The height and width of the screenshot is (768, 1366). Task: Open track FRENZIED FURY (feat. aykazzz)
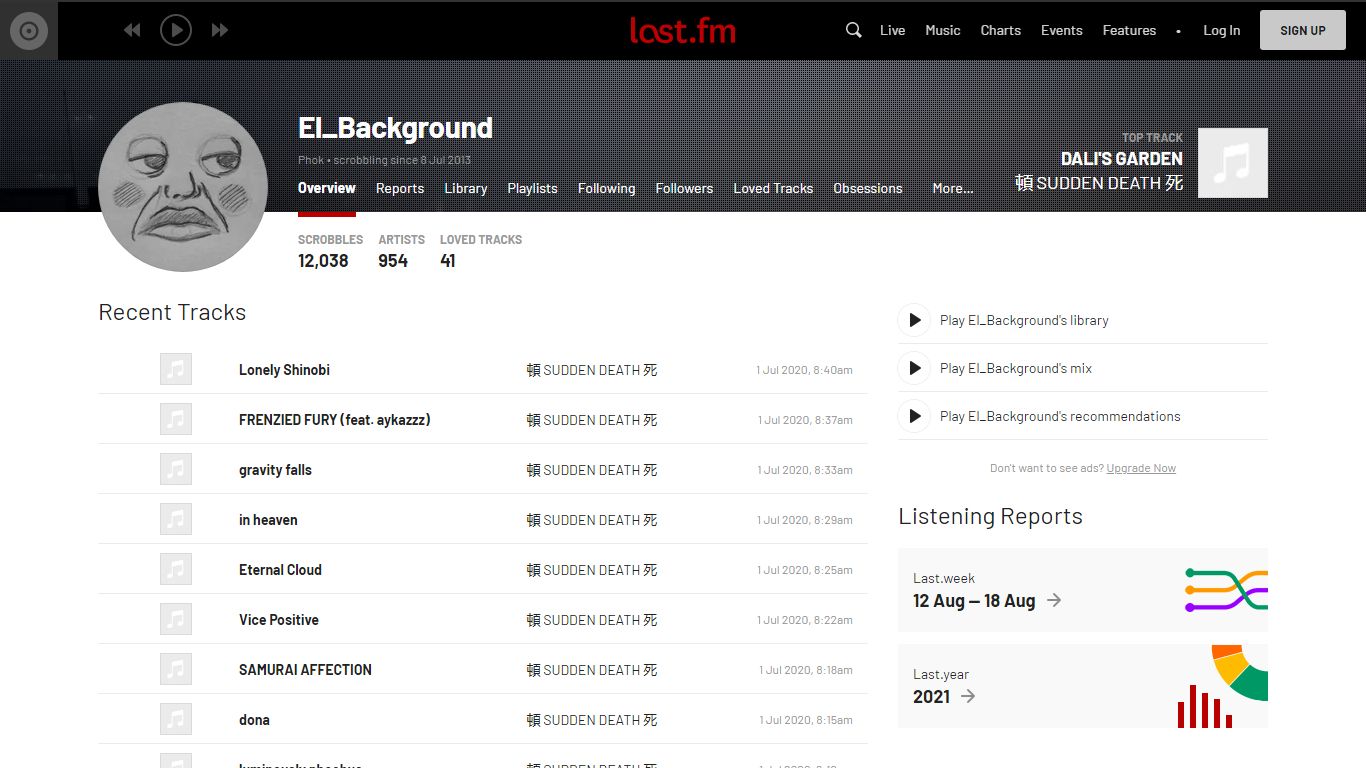click(x=335, y=420)
